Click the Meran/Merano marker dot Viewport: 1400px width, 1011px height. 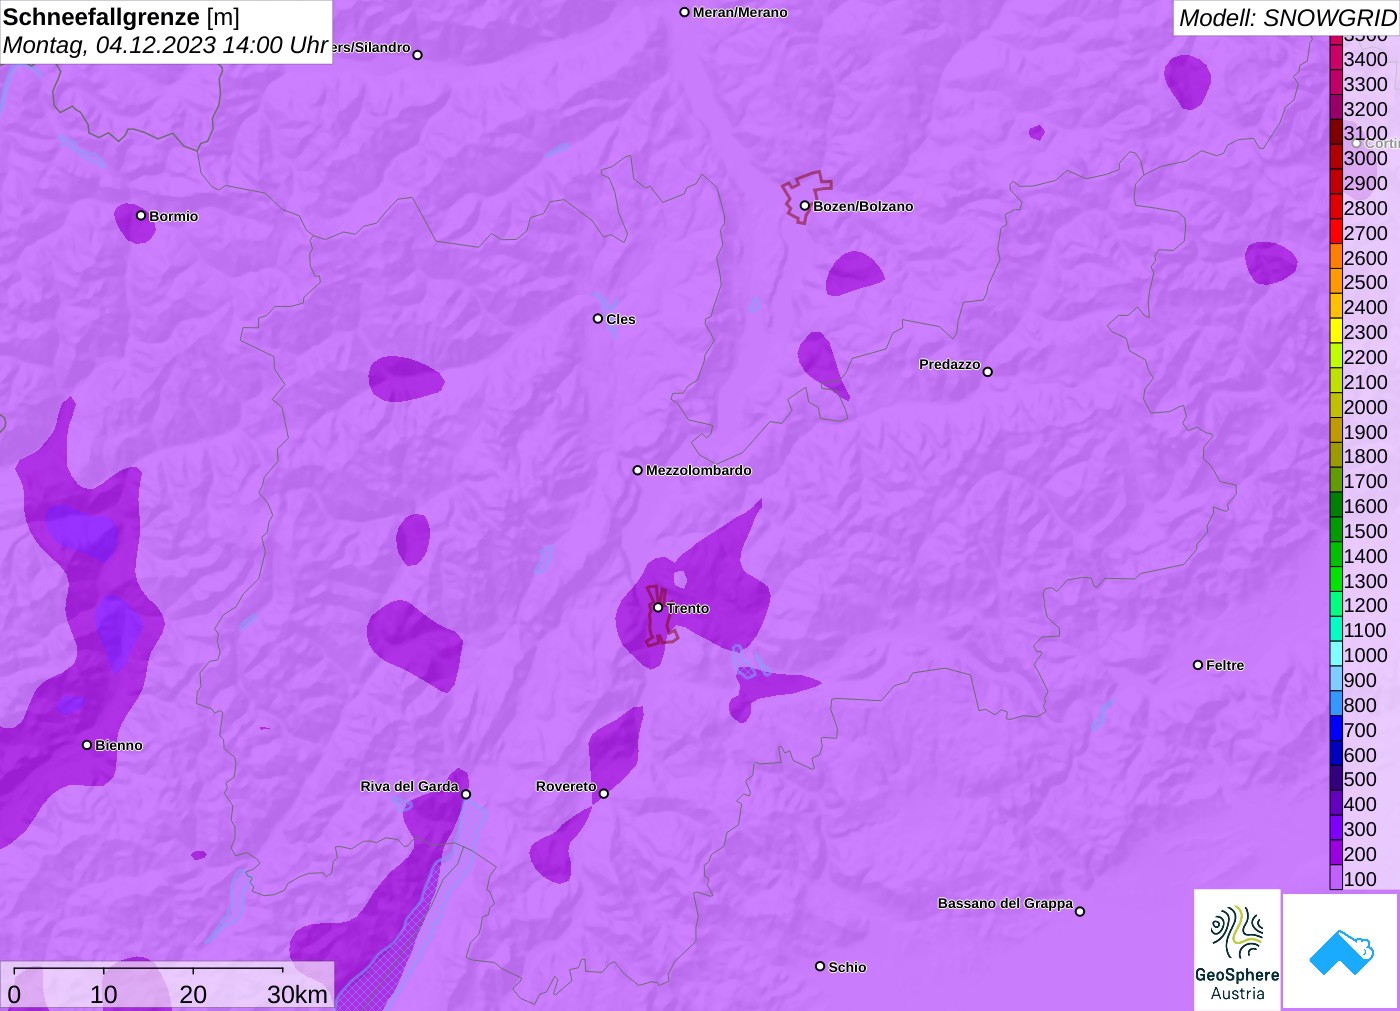(x=685, y=12)
